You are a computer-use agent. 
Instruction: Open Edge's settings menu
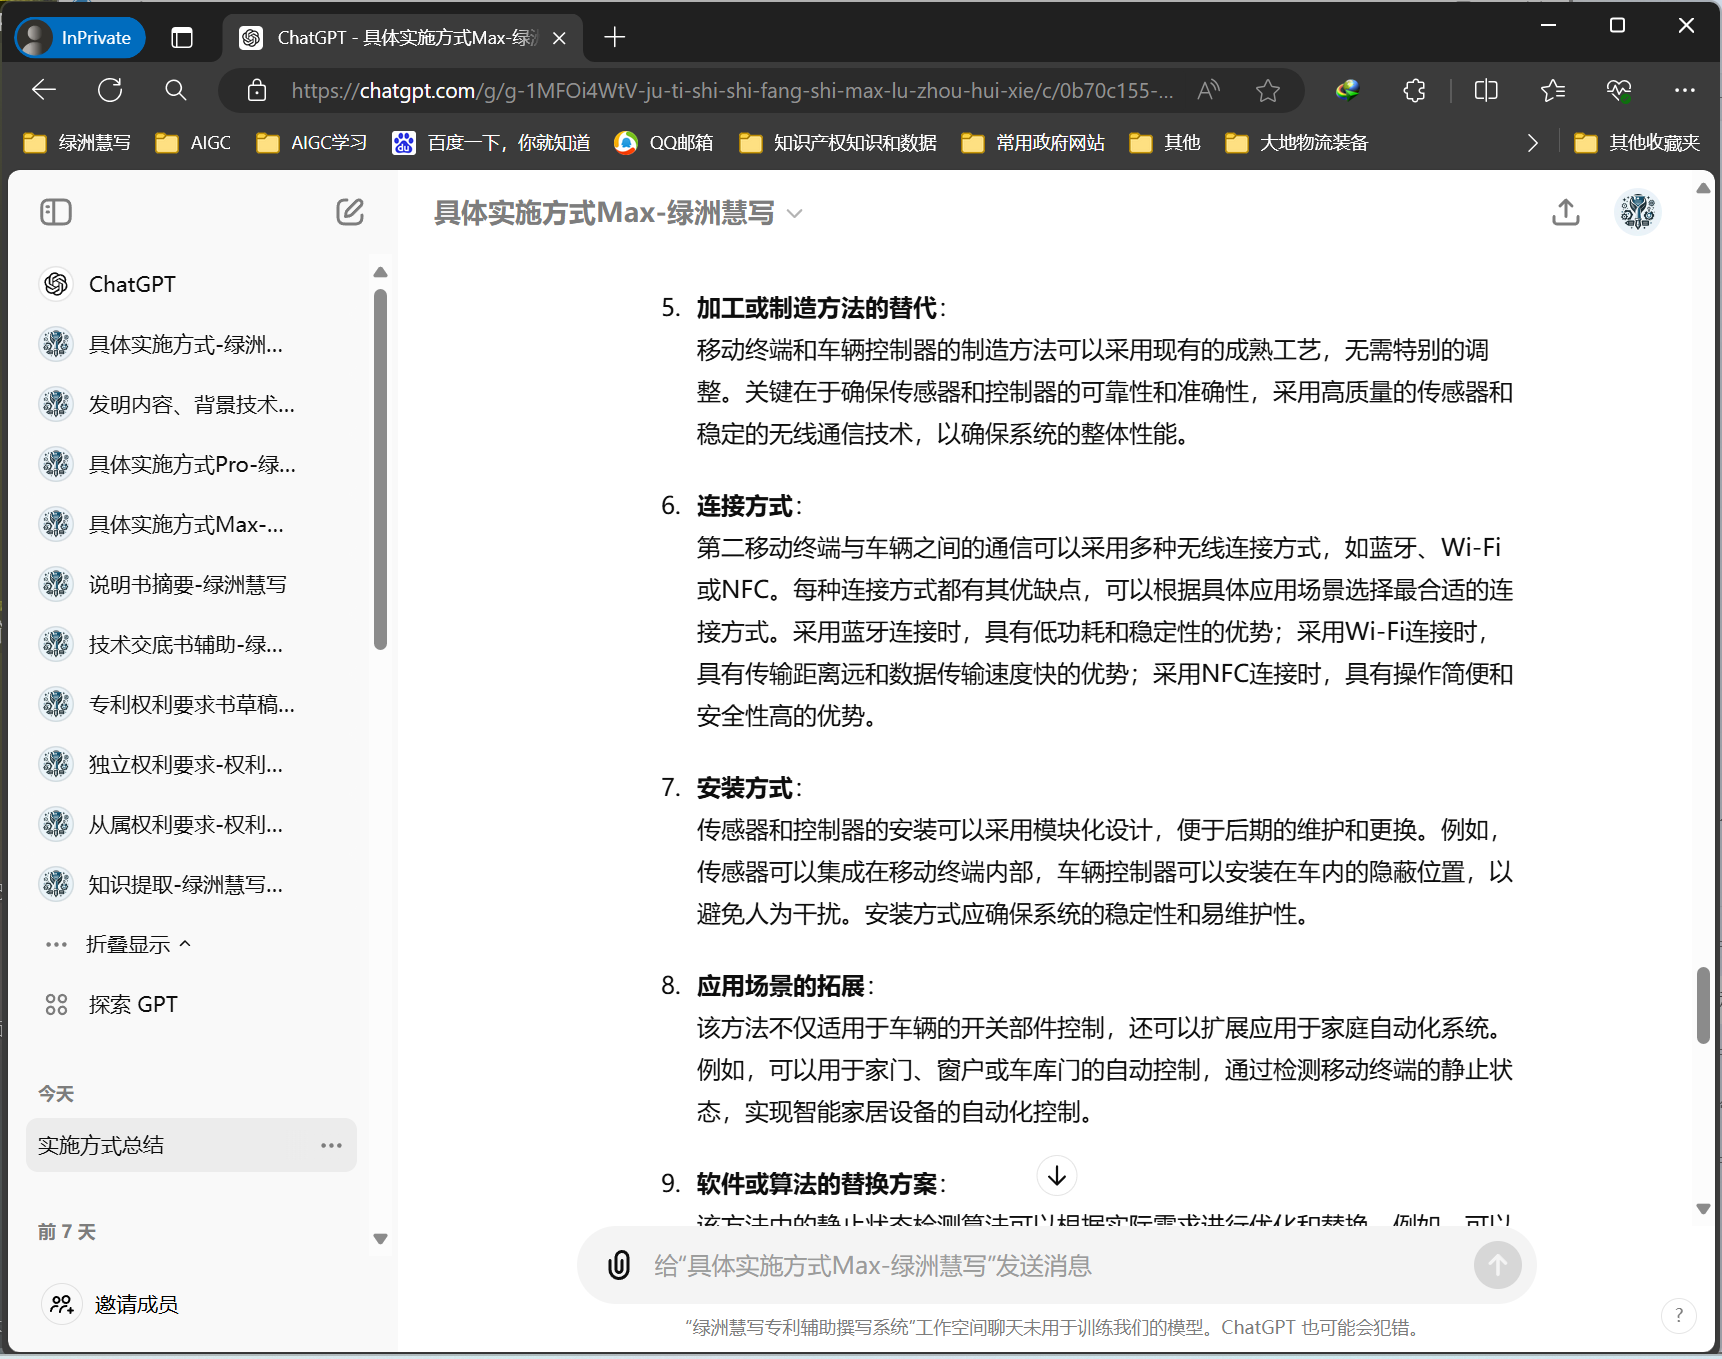[x=1685, y=90]
